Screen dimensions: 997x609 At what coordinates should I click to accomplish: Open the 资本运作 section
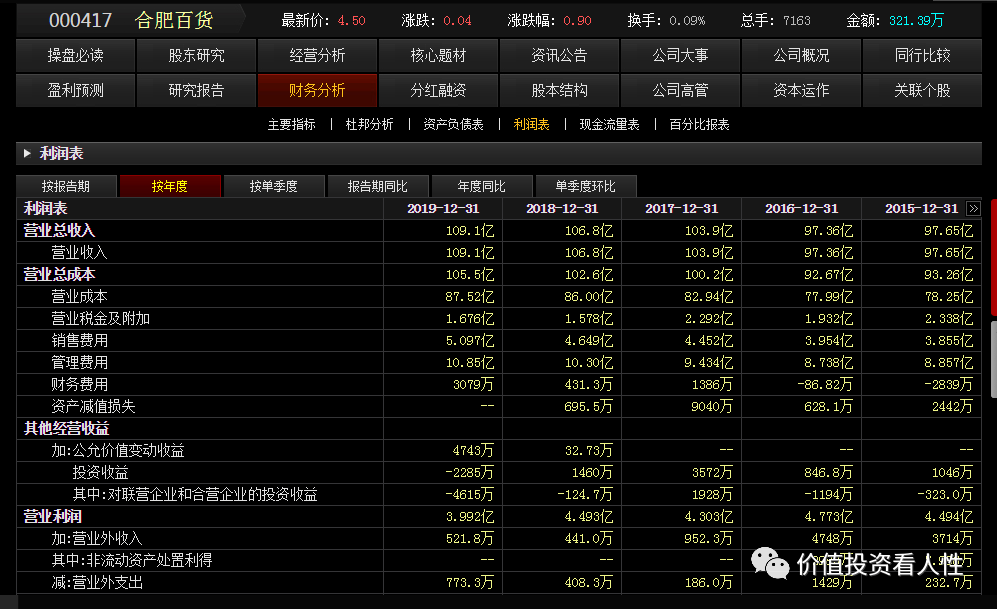801,90
